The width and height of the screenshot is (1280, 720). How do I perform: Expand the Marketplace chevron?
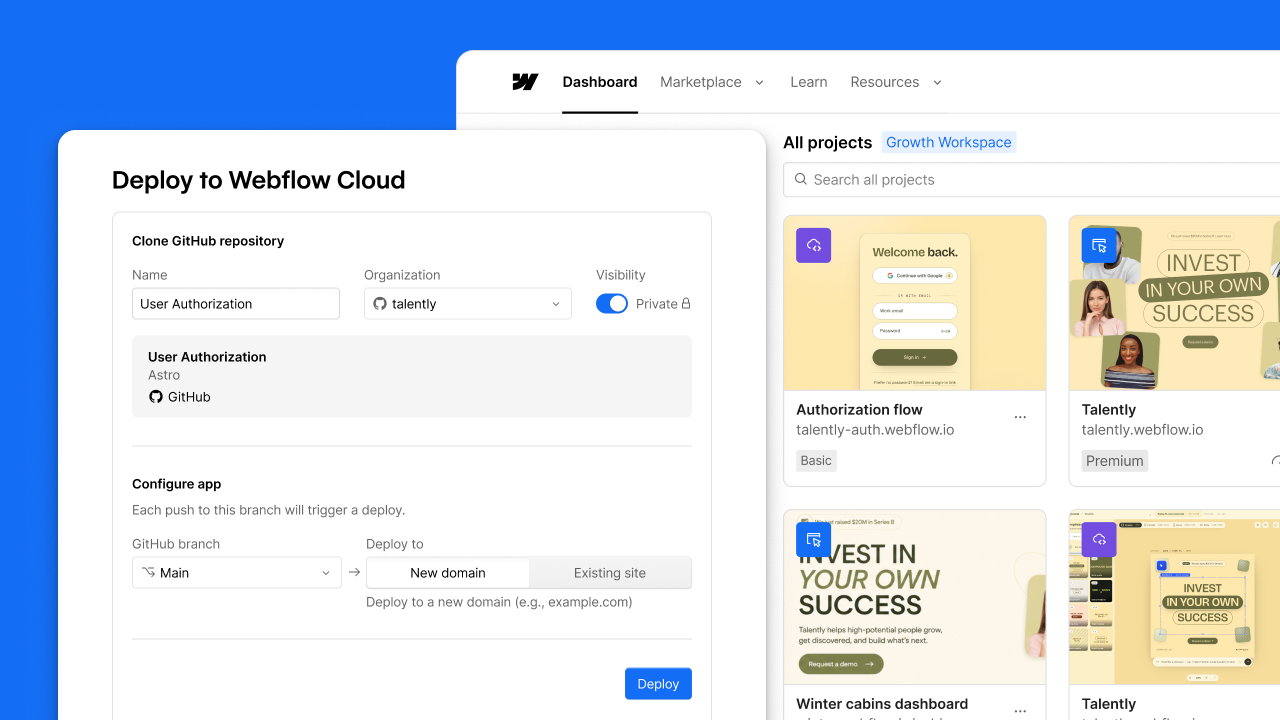(x=759, y=83)
